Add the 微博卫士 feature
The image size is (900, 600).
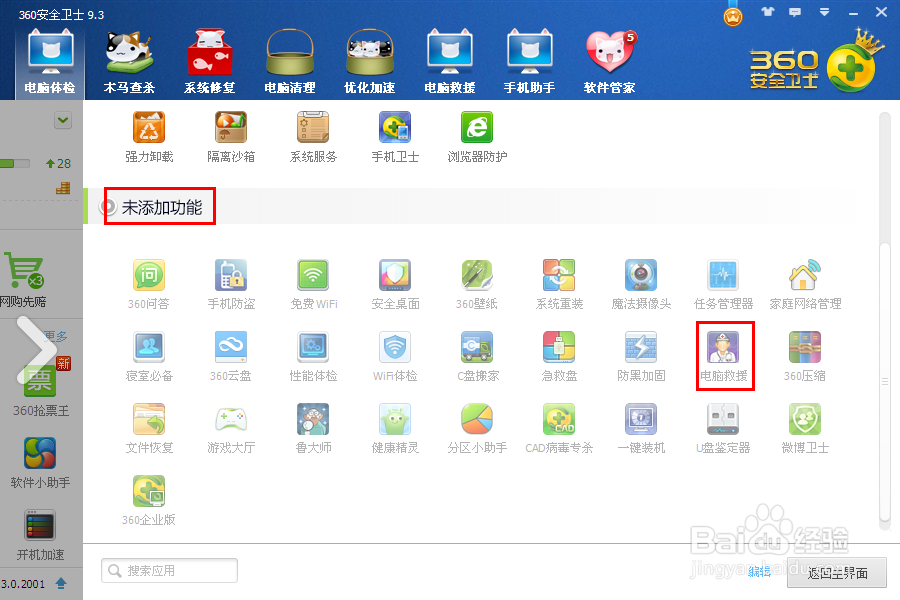[805, 428]
